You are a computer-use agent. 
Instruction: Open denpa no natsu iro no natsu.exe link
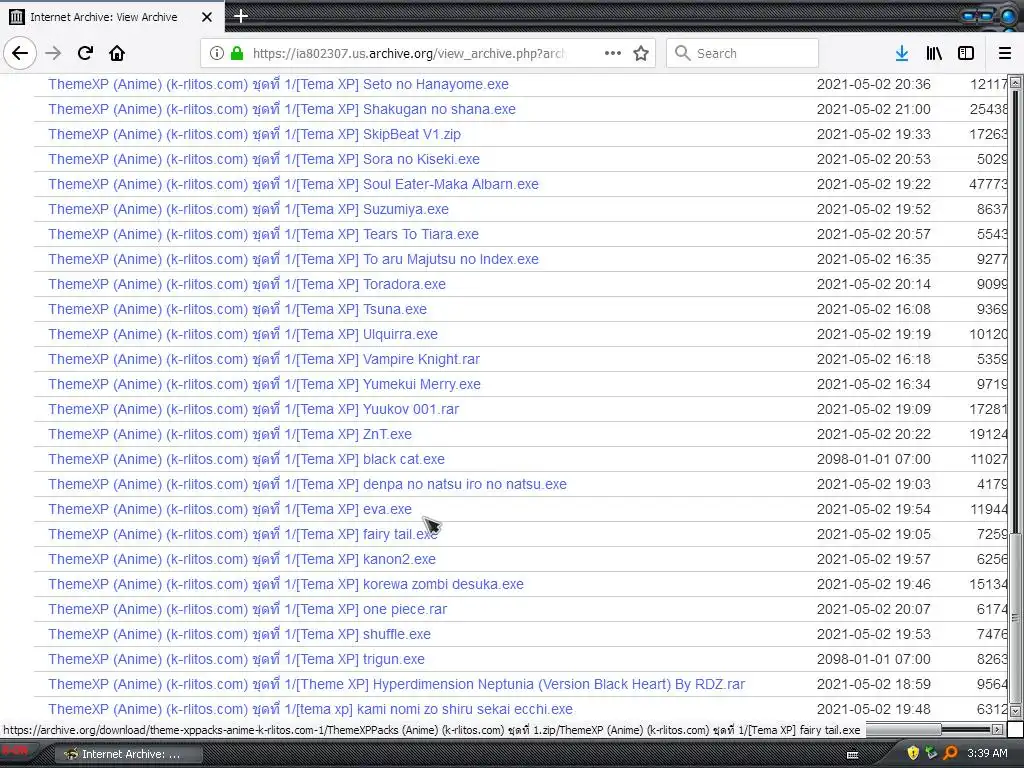[x=308, y=484]
